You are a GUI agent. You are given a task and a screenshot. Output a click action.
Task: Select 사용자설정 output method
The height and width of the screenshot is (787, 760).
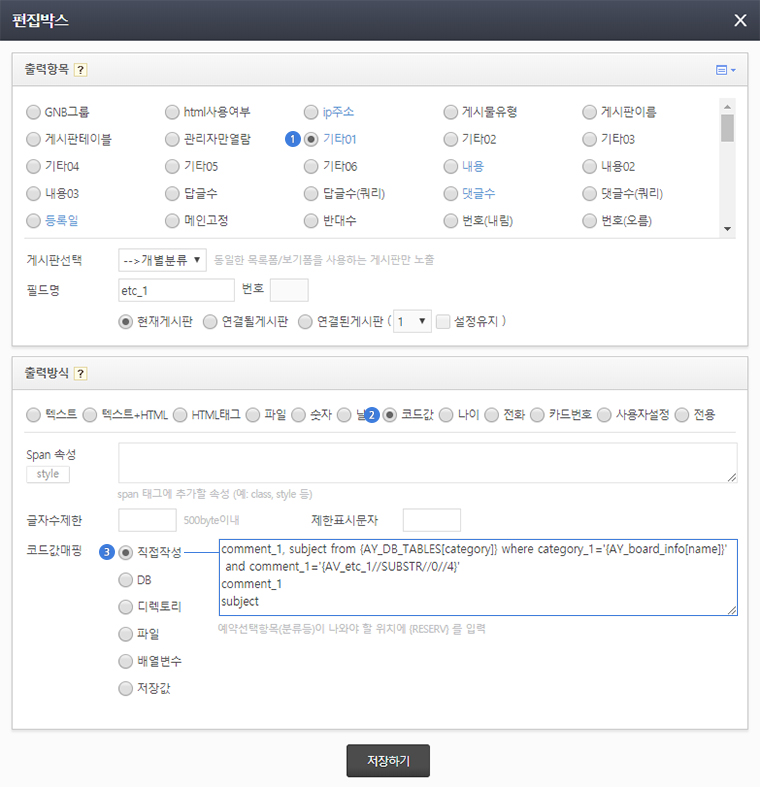(604, 414)
